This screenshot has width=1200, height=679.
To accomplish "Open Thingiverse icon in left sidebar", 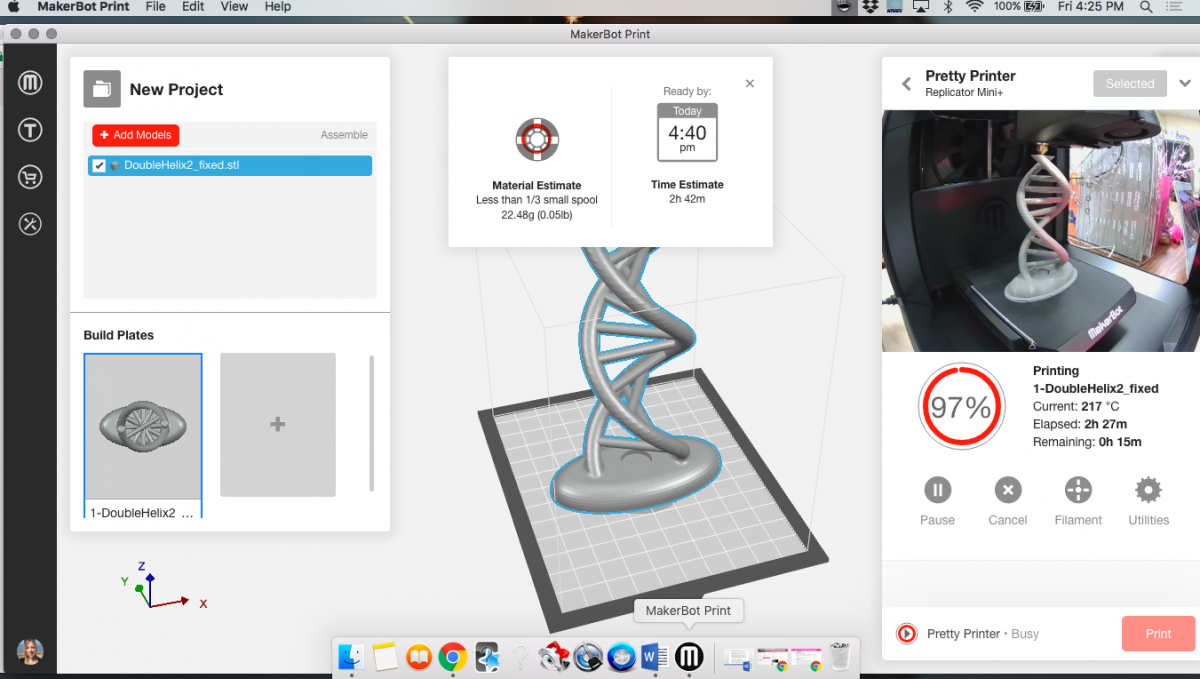I will tap(30, 130).
